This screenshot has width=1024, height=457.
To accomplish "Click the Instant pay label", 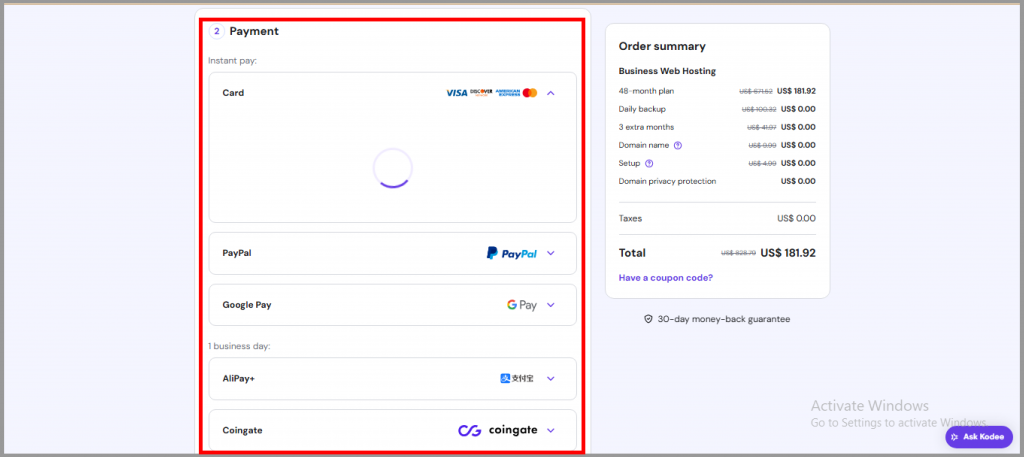I will (232, 61).
